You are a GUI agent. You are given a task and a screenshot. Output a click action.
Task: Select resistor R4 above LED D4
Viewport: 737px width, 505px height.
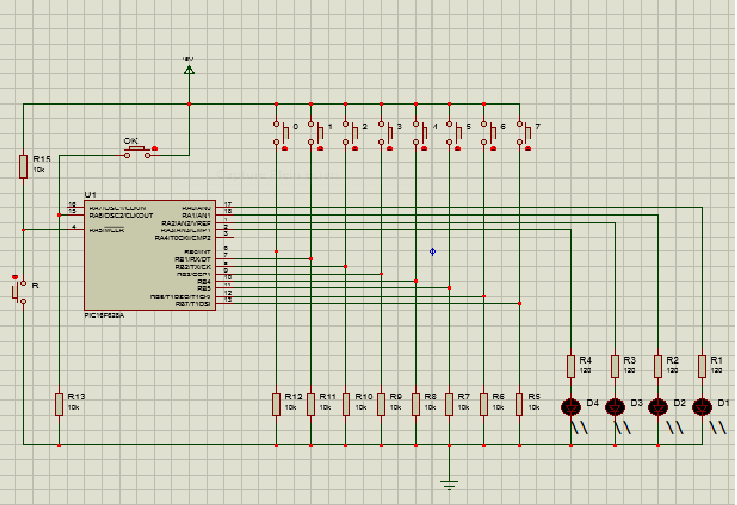pos(571,366)
